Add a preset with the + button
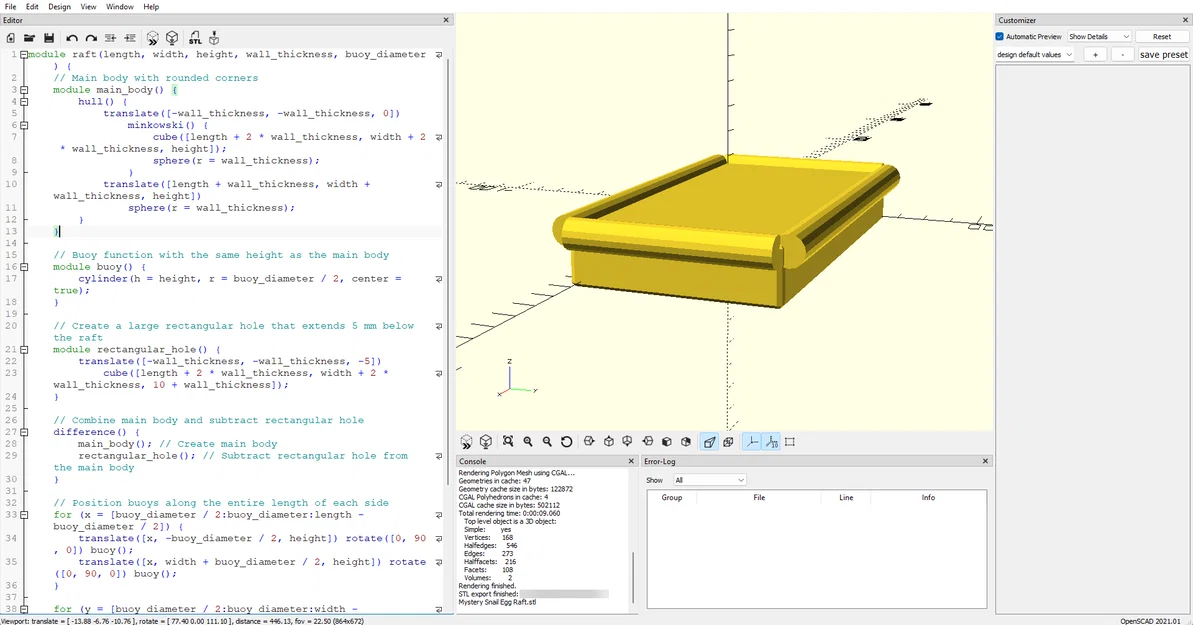The image size is (1193, 625). coord(1095,55)
